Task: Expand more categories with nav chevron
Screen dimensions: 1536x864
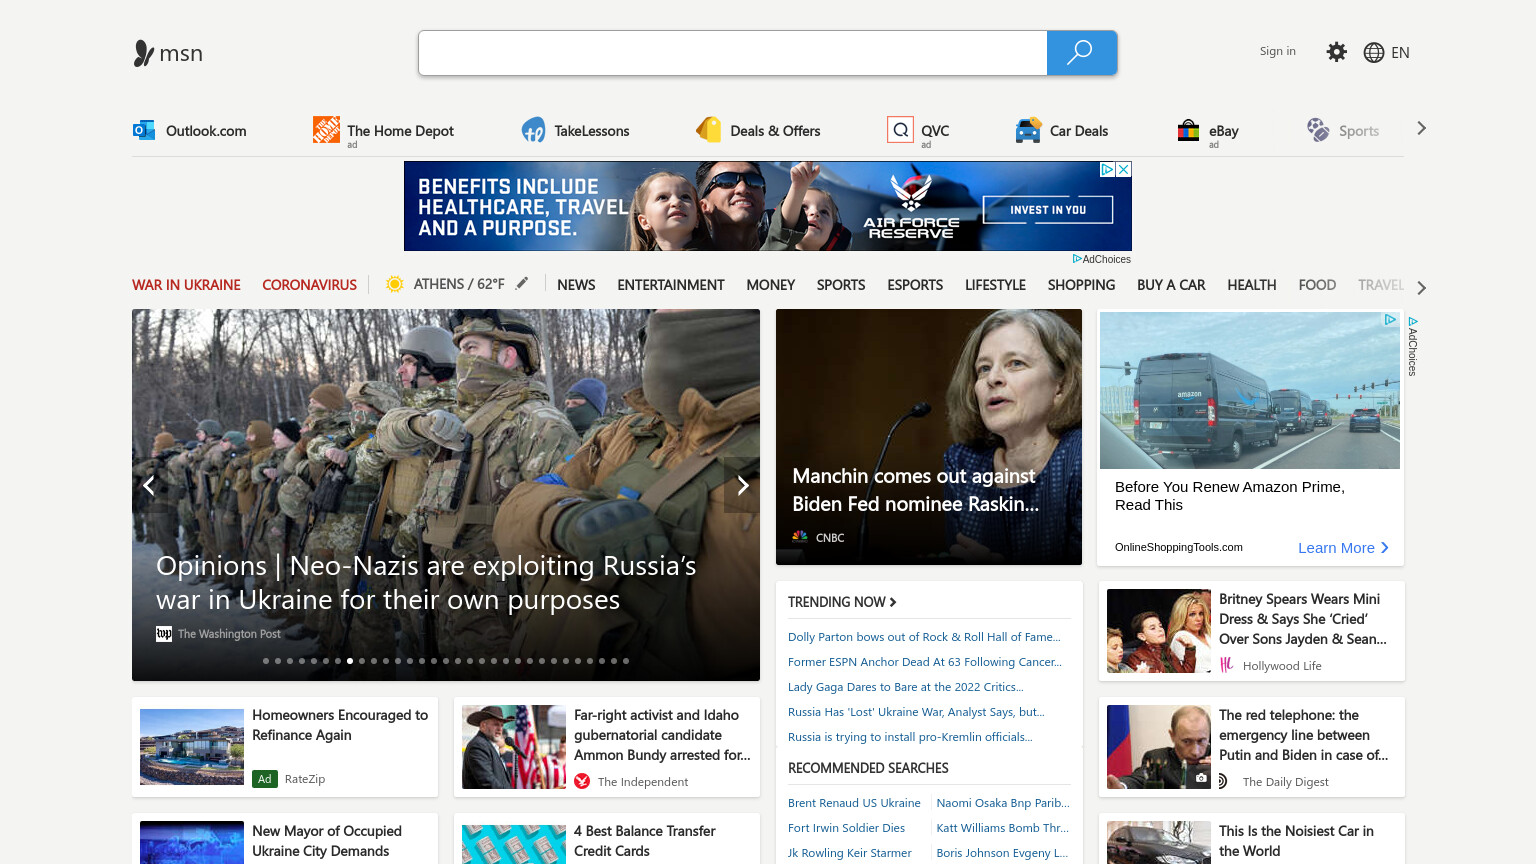Action: pos(1421,288)
